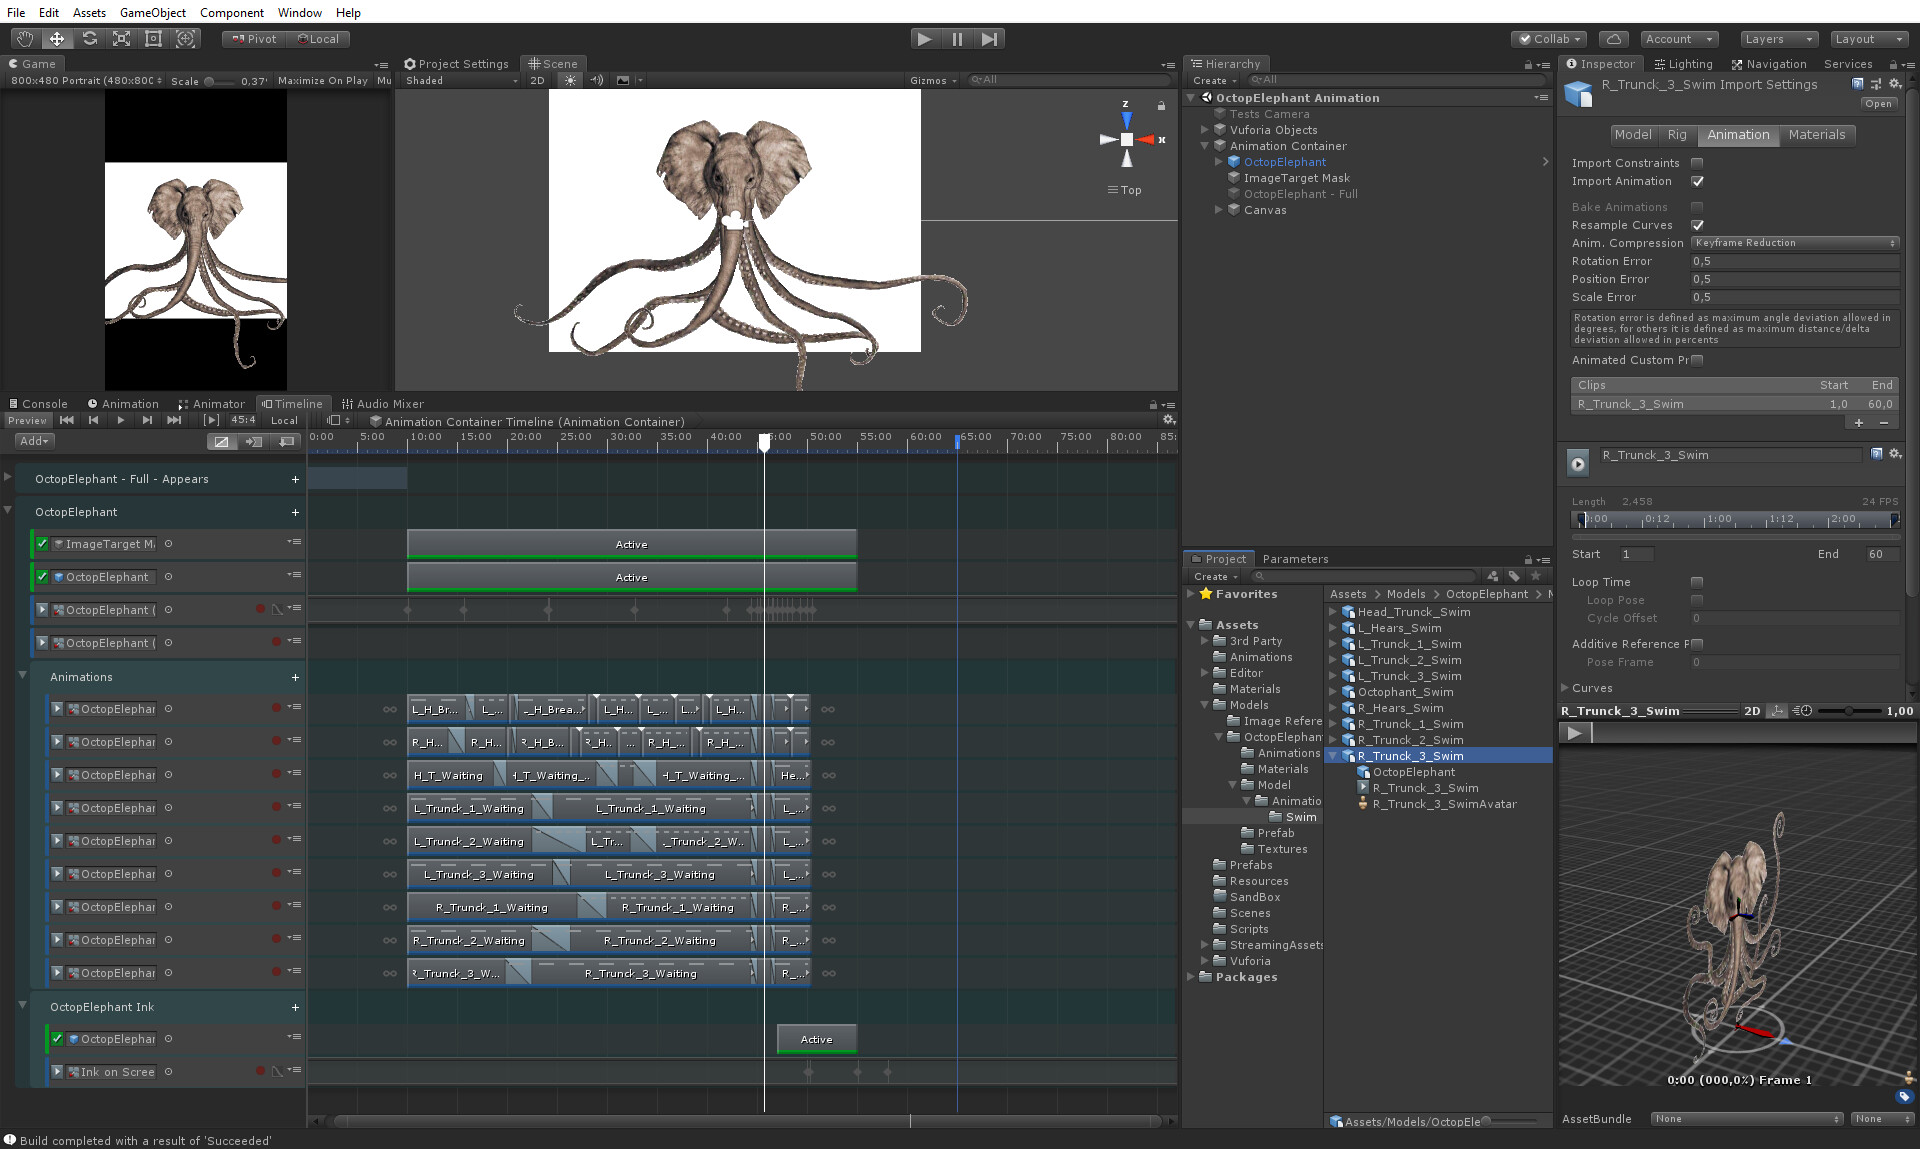Expand Vuforia Objects in Hierarchy

coord(1205,130)
